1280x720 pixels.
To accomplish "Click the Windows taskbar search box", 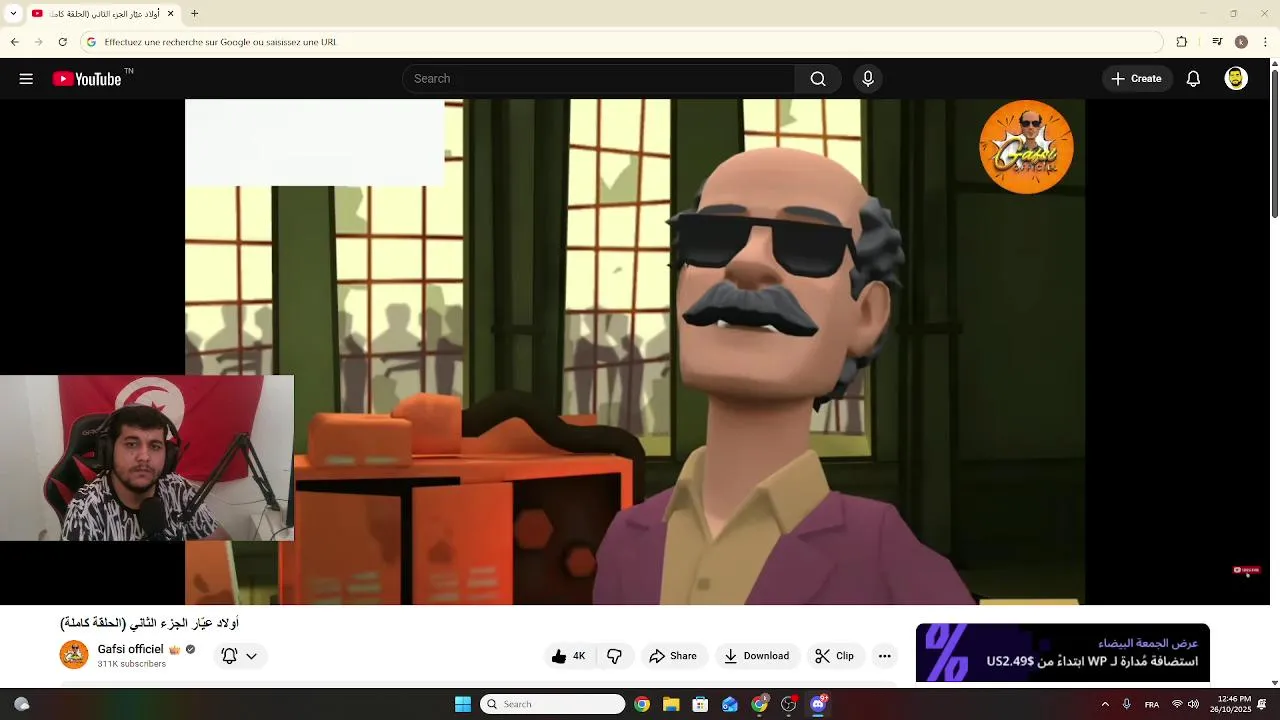I will 553,704.
